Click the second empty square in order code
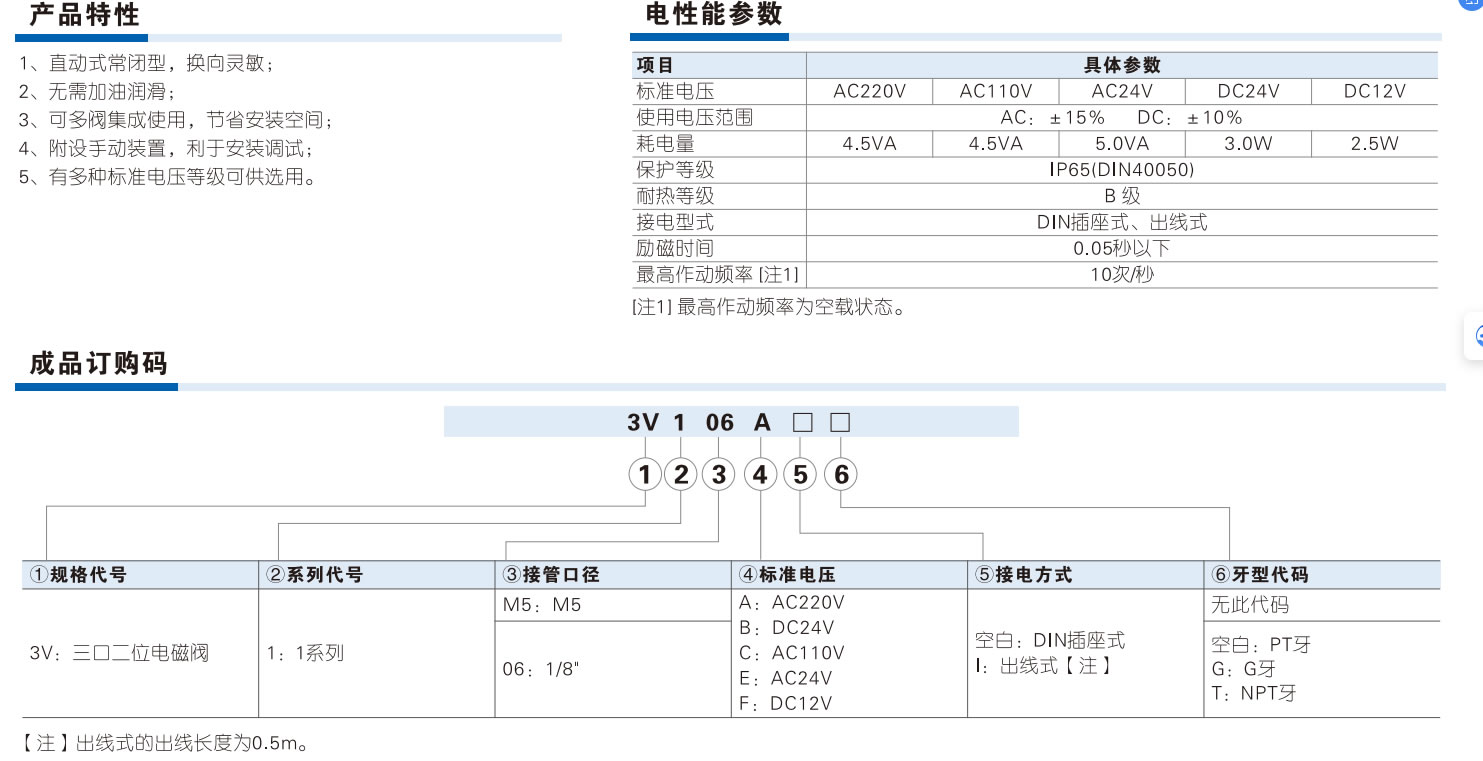This screenshot has height=761, width=1483. point(840,422)
